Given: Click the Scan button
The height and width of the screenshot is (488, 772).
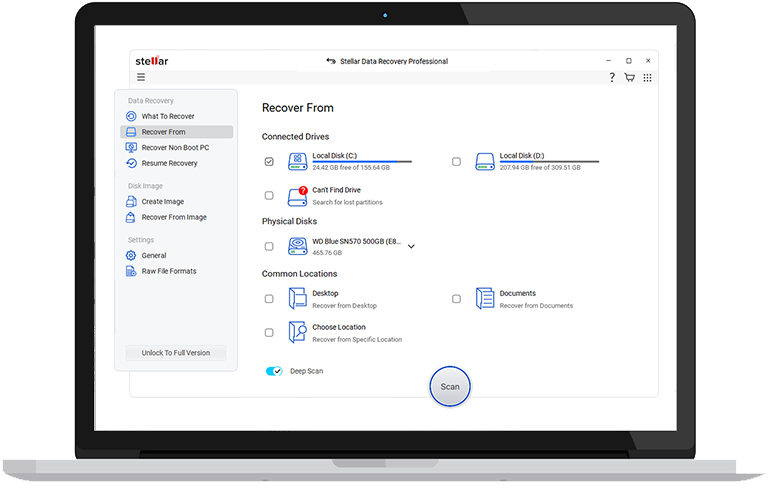Looking at the screenshot, I should (450, 387).
